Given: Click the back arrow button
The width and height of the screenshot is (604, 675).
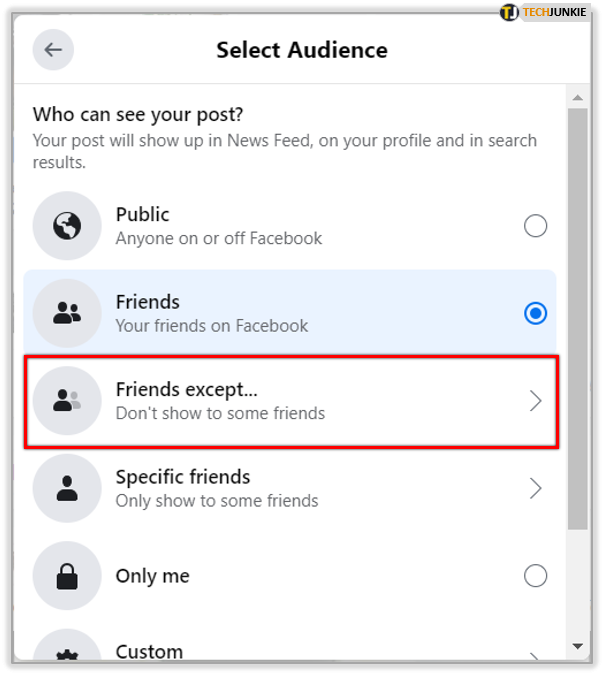Looking at the screenshot, I should pyautogui.click(x=53, y=50).
